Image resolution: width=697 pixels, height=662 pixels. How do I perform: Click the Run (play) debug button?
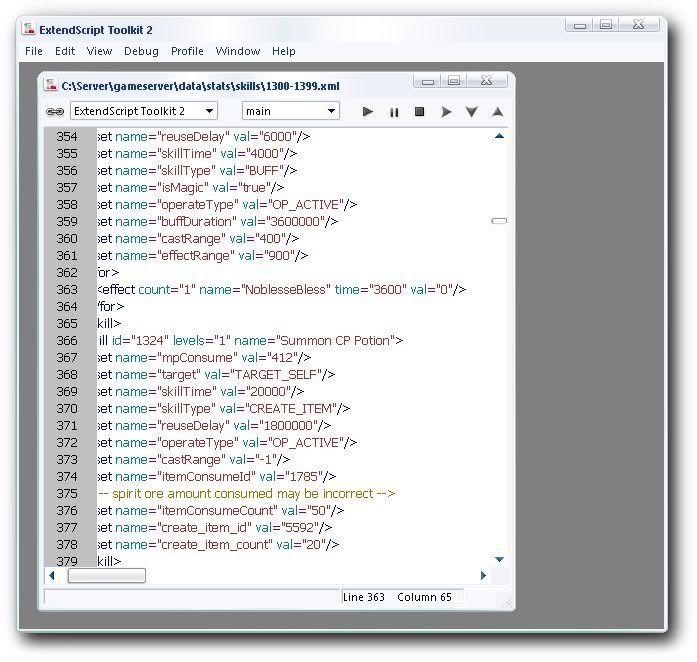368,112
